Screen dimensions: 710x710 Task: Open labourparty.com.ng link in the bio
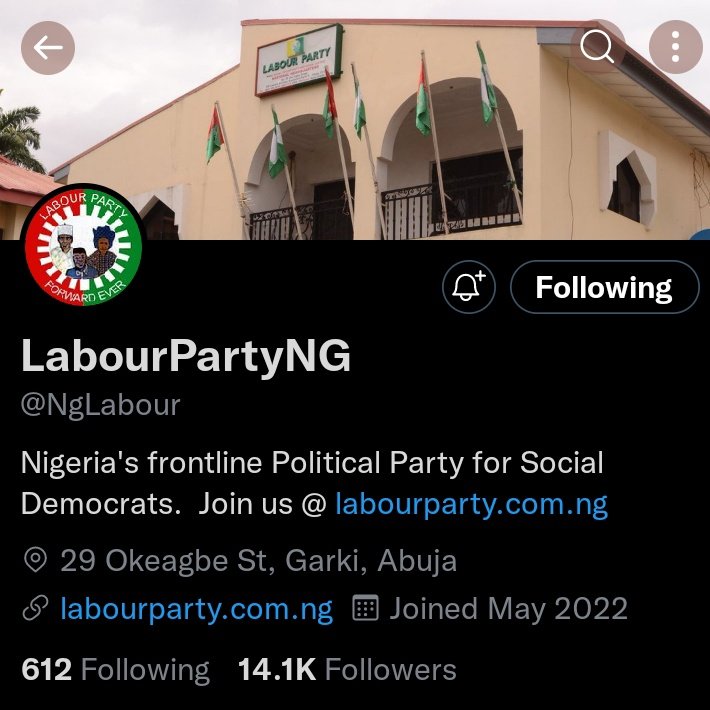pos(471,503)
